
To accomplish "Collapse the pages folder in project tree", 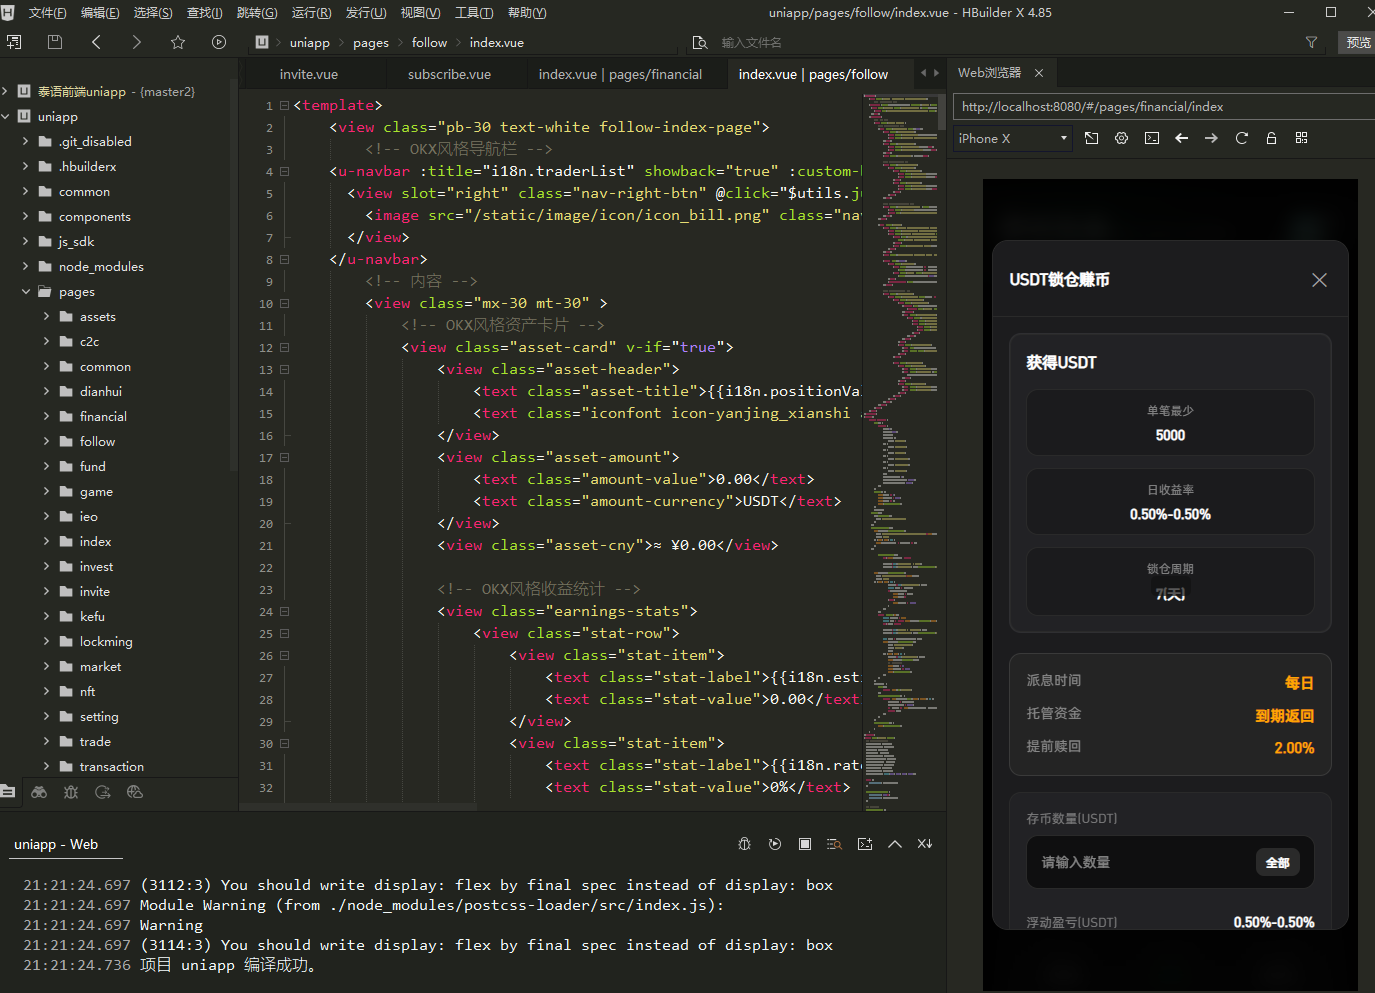I will coord(26,291).
